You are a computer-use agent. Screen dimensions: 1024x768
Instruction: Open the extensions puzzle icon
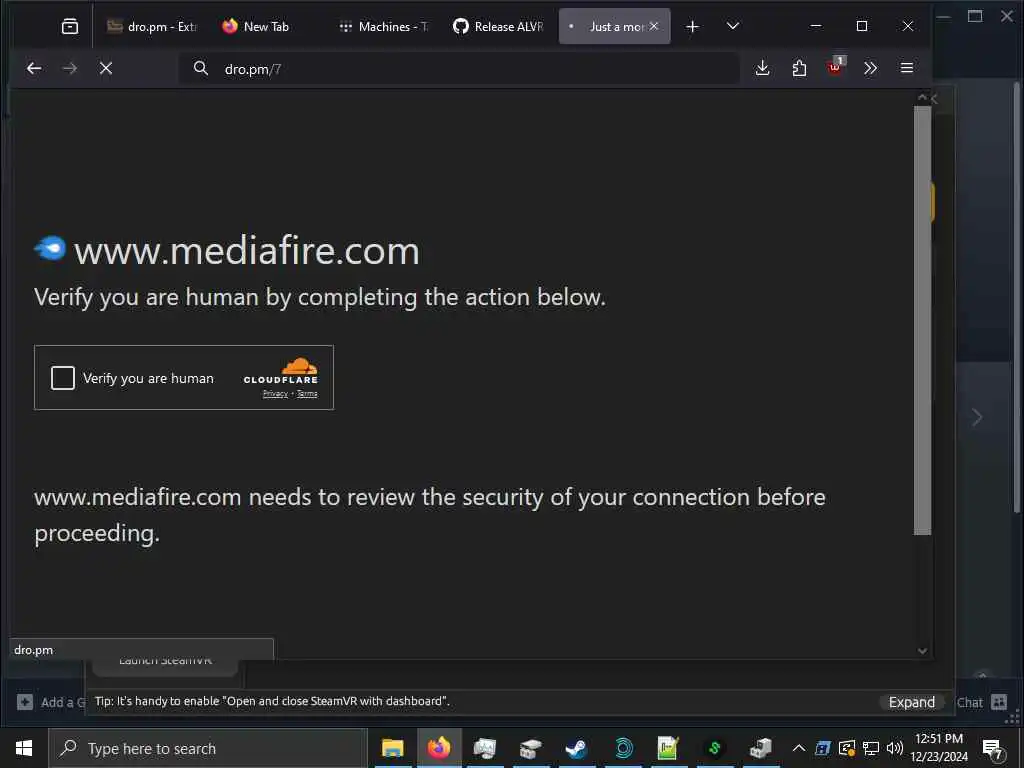[x=799, y=68]
